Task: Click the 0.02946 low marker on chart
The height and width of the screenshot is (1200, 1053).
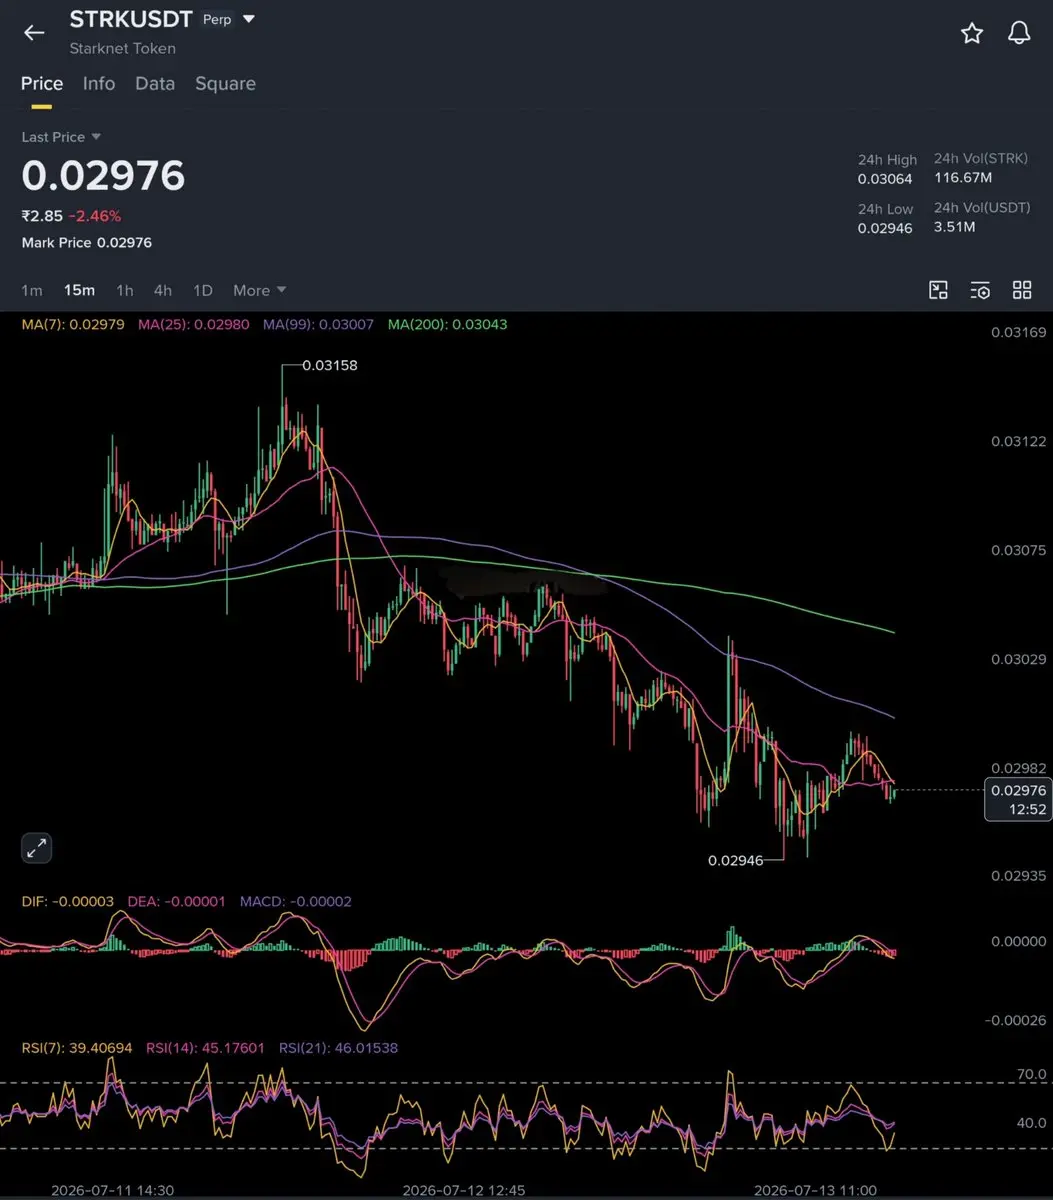Action: pos(735,860)
